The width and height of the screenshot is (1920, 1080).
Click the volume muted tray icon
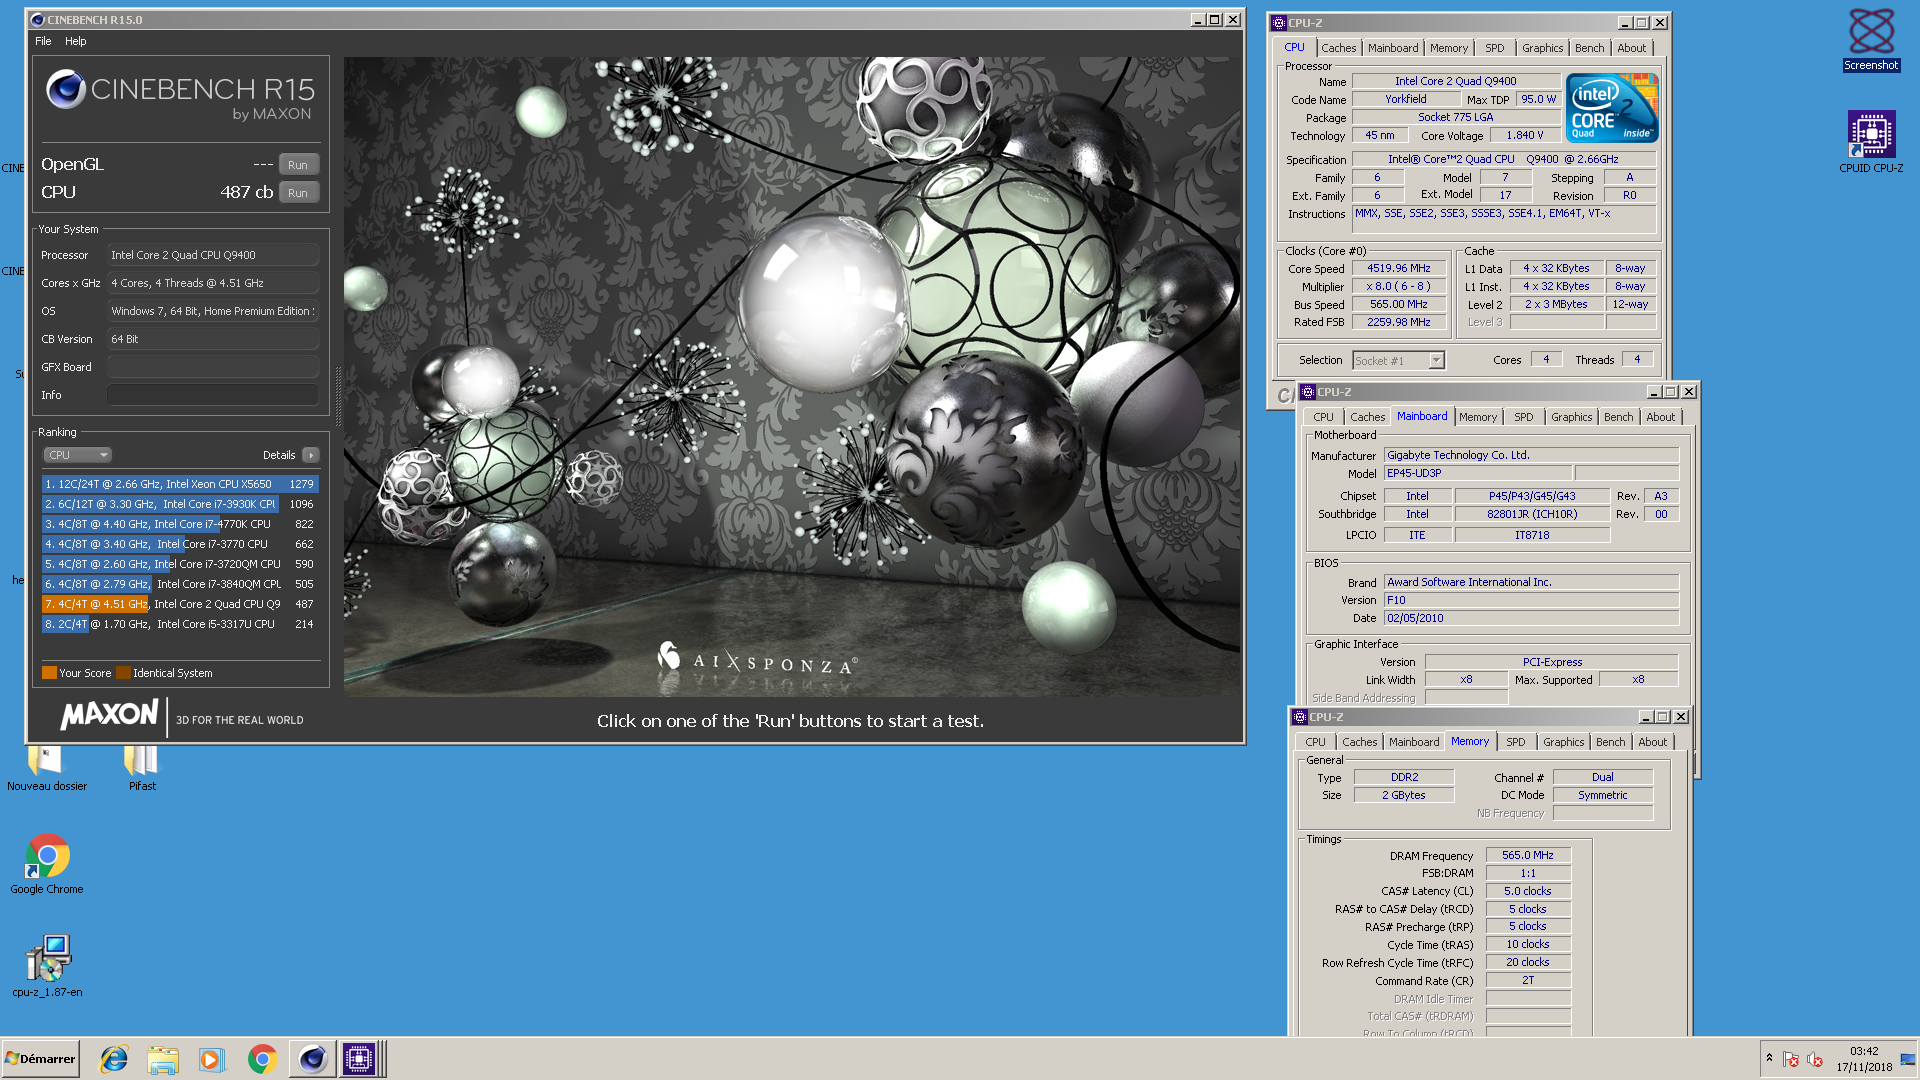point(1815,1059)
